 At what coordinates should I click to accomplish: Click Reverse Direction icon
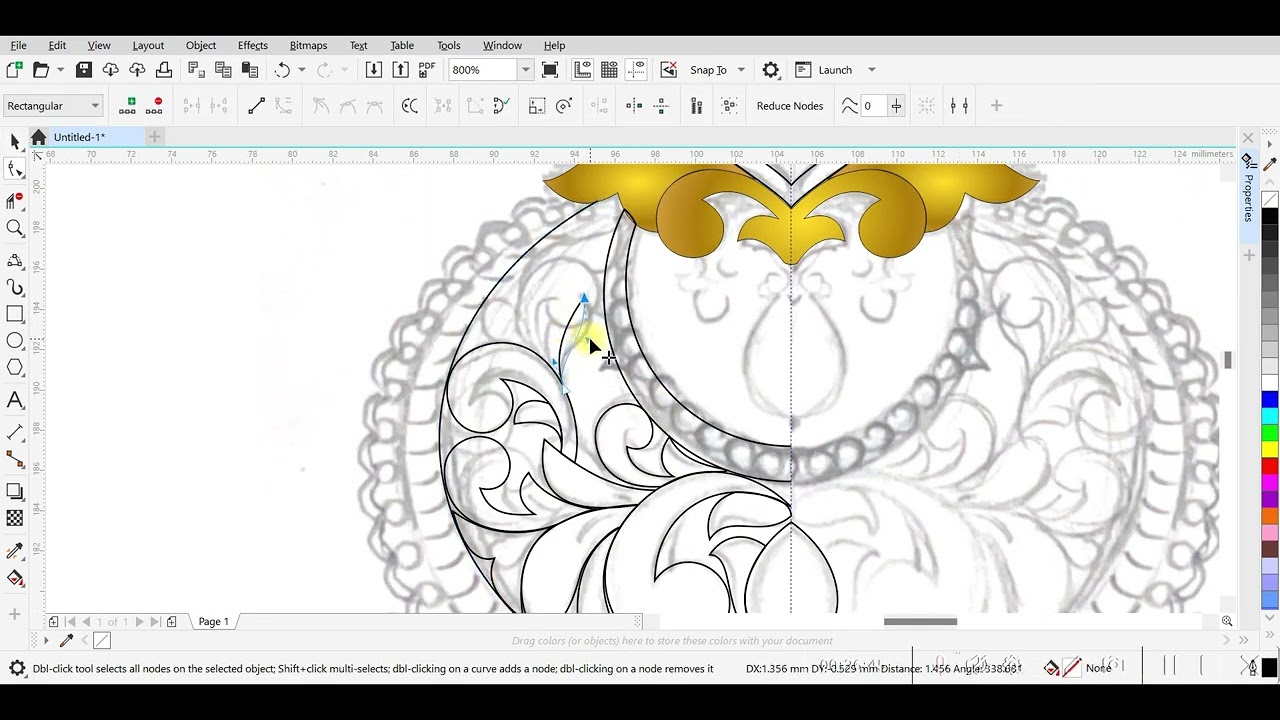coord(409,106)
